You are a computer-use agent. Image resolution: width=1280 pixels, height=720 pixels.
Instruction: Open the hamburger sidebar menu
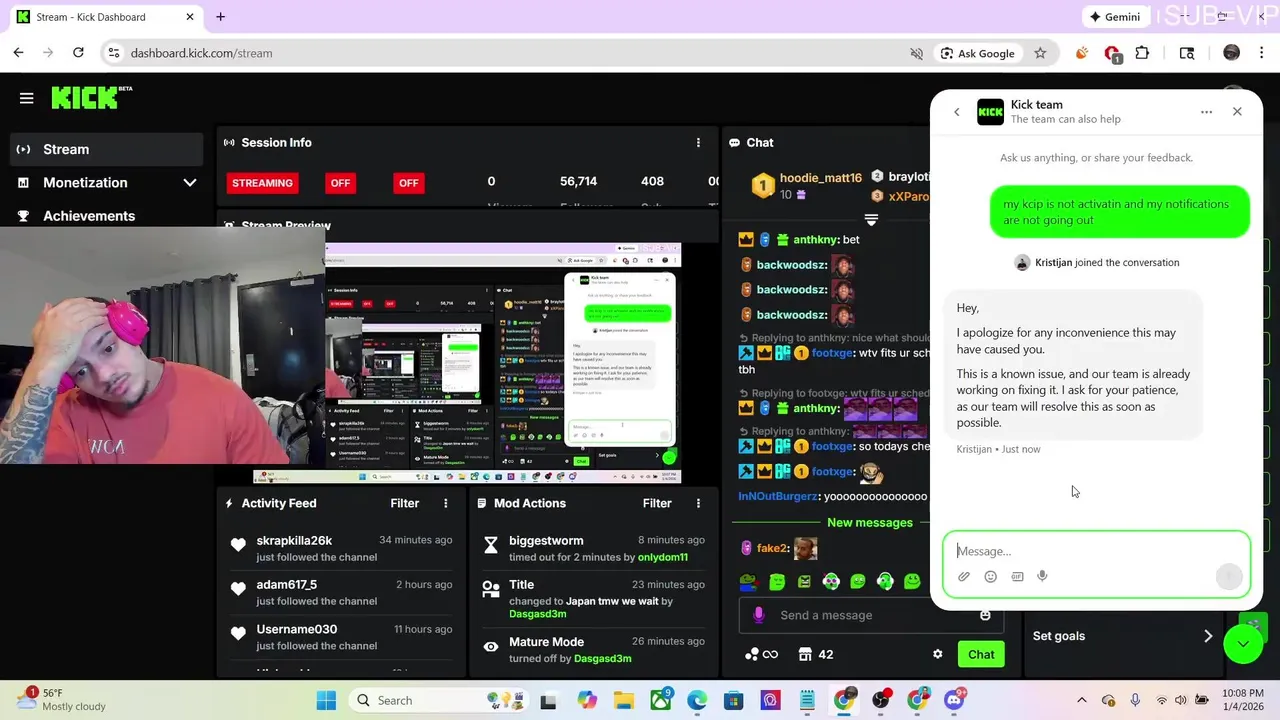tap(27, 98)
